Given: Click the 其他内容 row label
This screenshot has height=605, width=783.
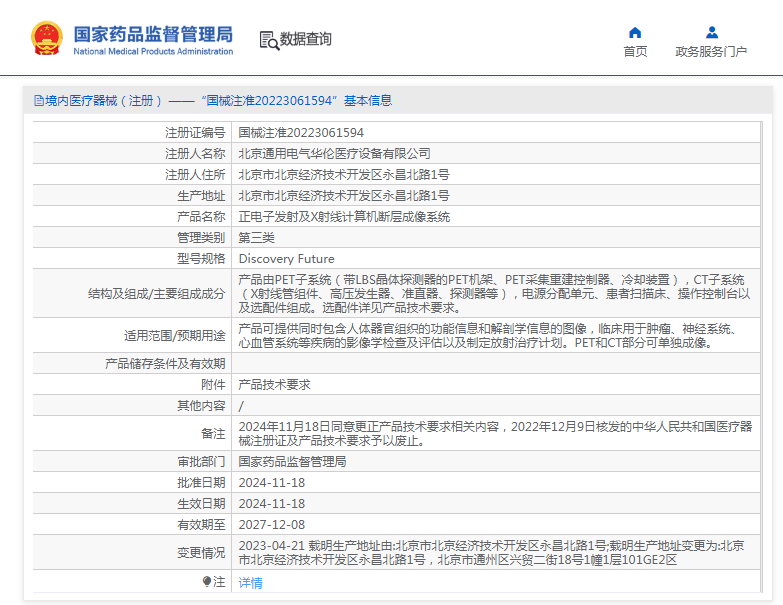Looking at the screenshot, I should [201, 406].
